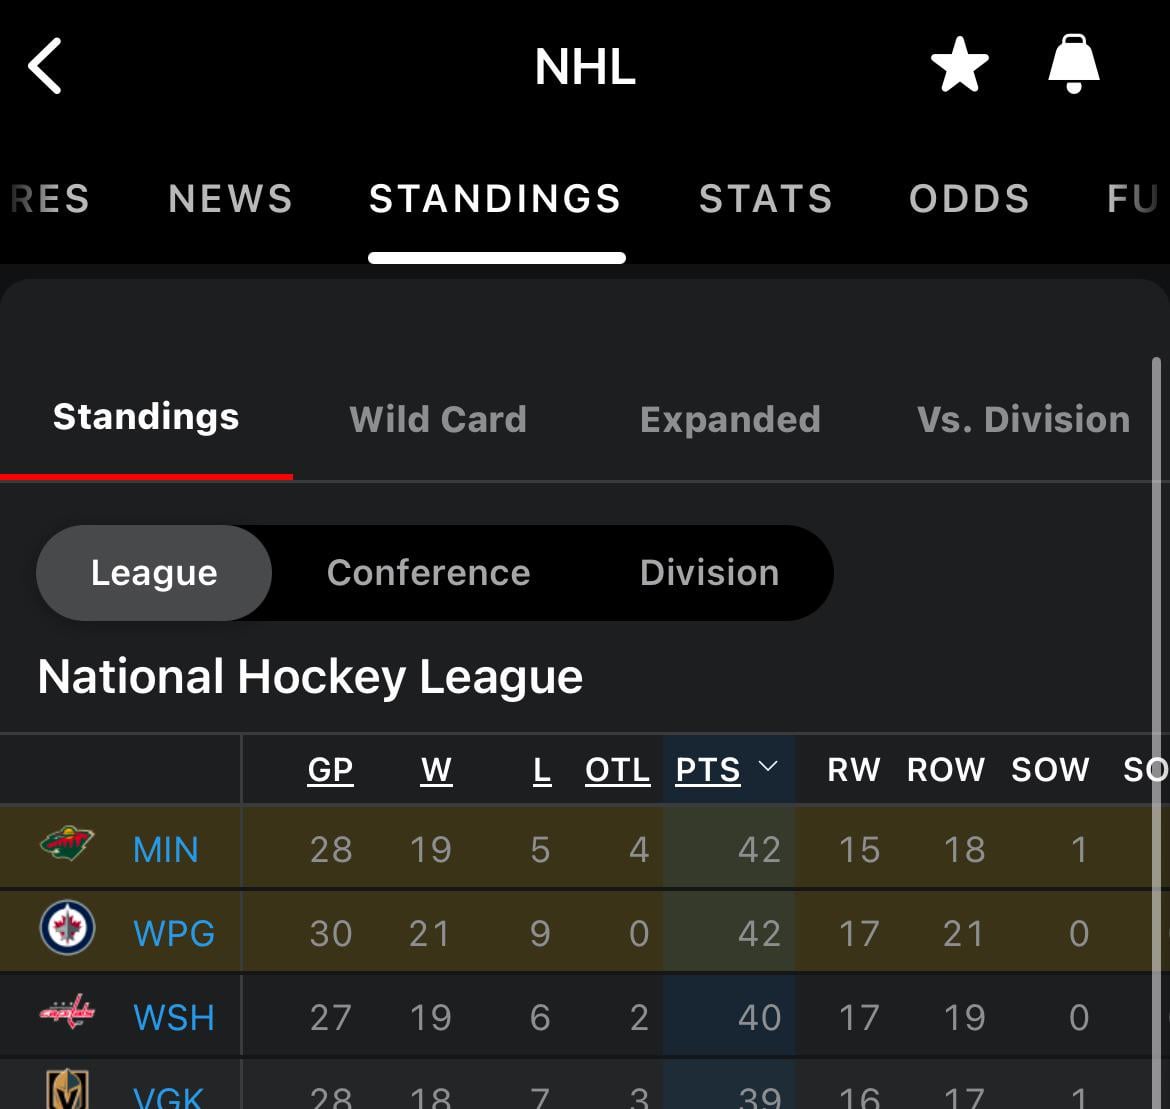Tap the Winnipeg Jets team logo
The image size is (1170, 1109).
pos(67,929)
